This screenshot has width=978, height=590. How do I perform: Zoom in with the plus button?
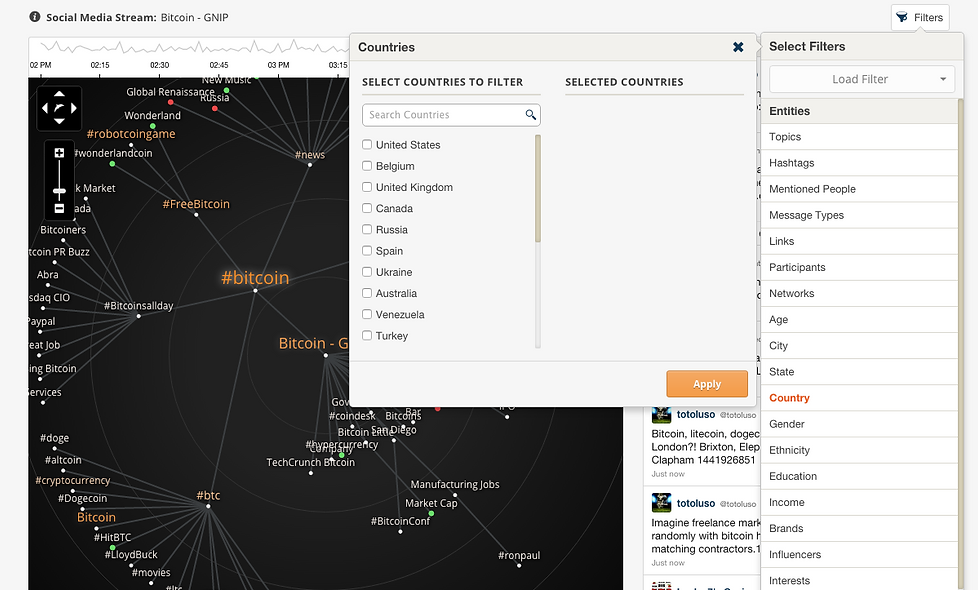(59, 153)
